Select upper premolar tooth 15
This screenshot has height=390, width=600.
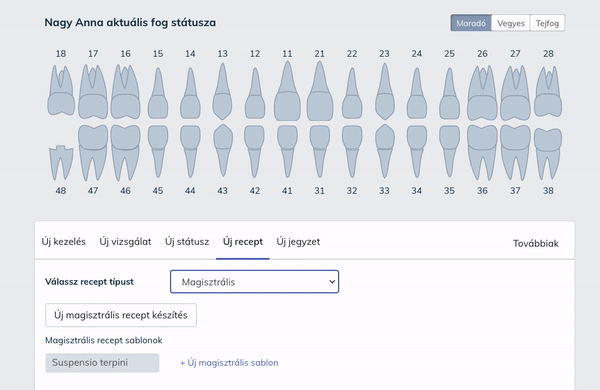pyautogui.click(x=158, y=93)
